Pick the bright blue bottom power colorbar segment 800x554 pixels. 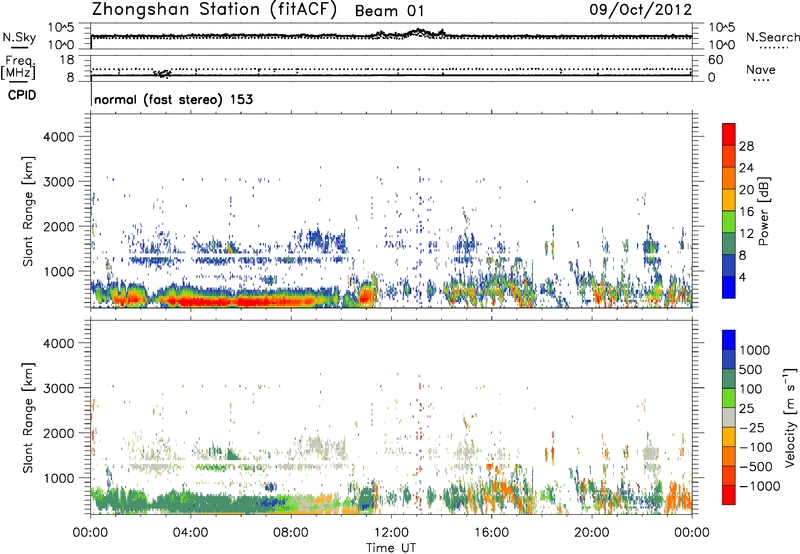point(729,288)
